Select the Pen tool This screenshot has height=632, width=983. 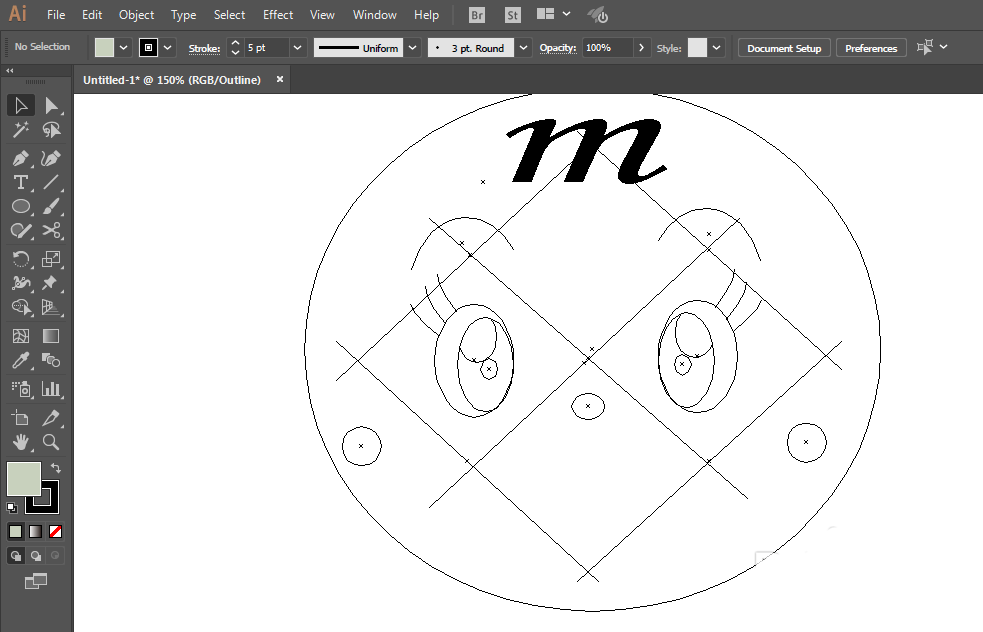point(20,158)
